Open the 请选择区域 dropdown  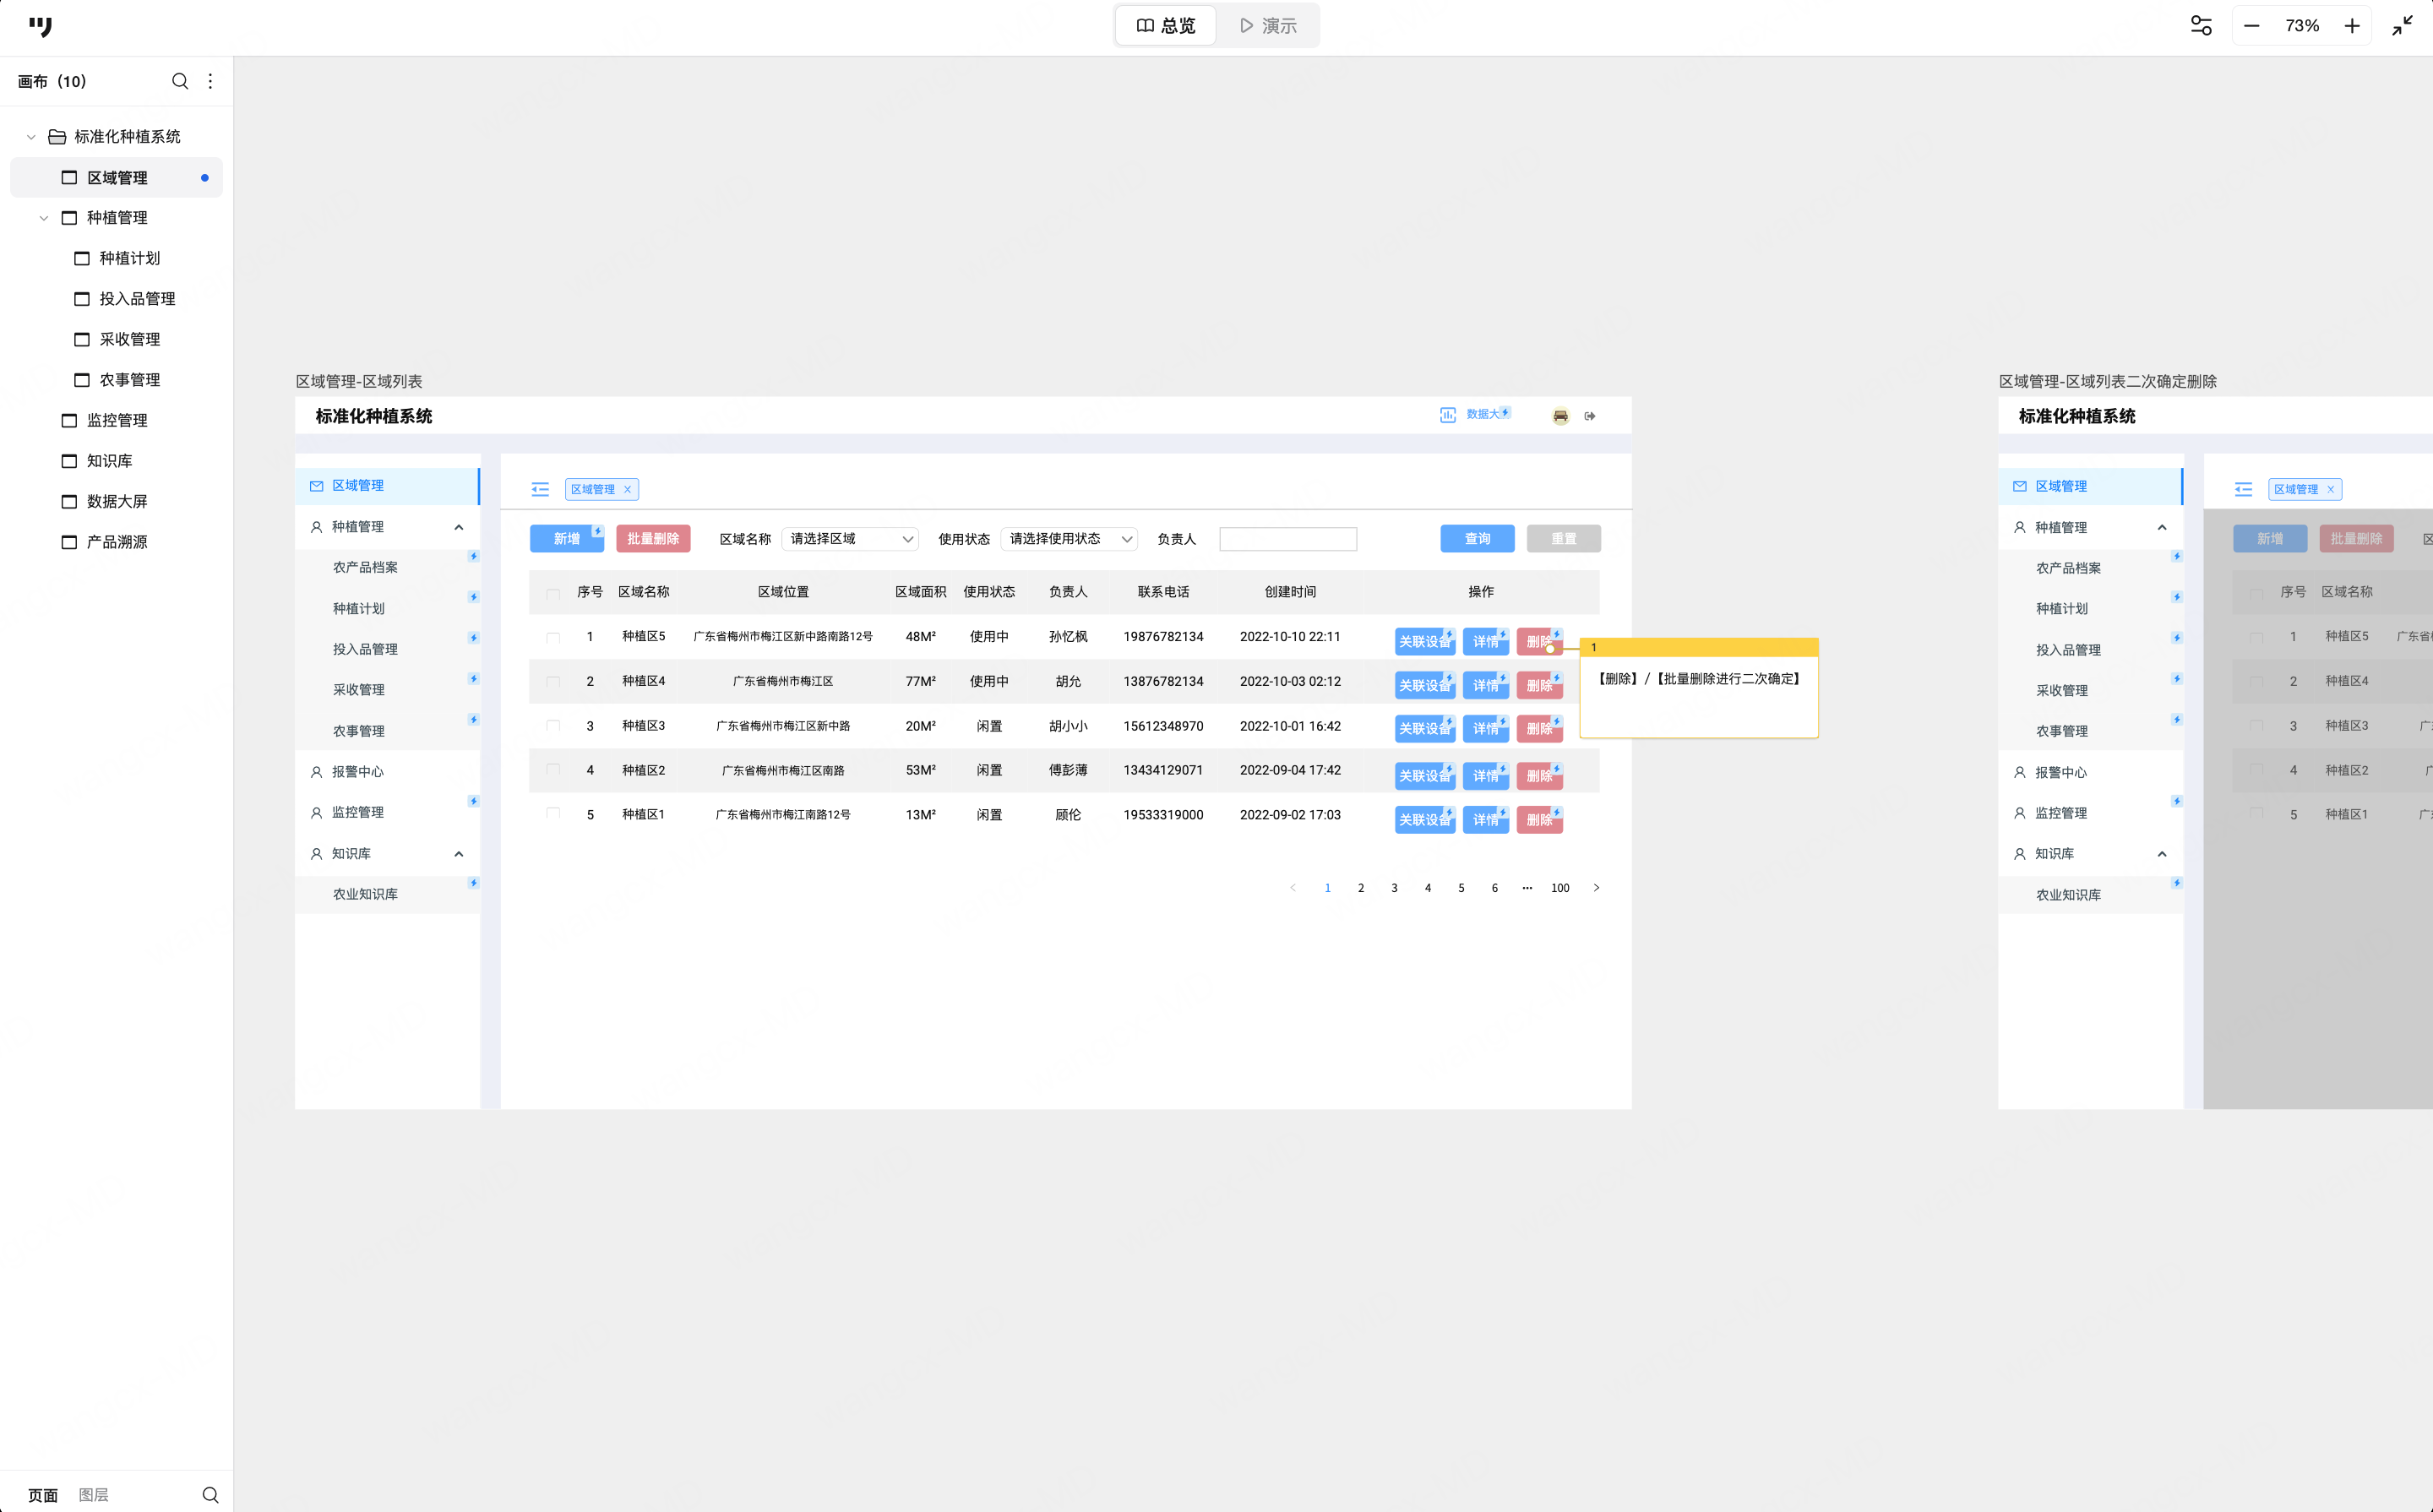[850, 539]
